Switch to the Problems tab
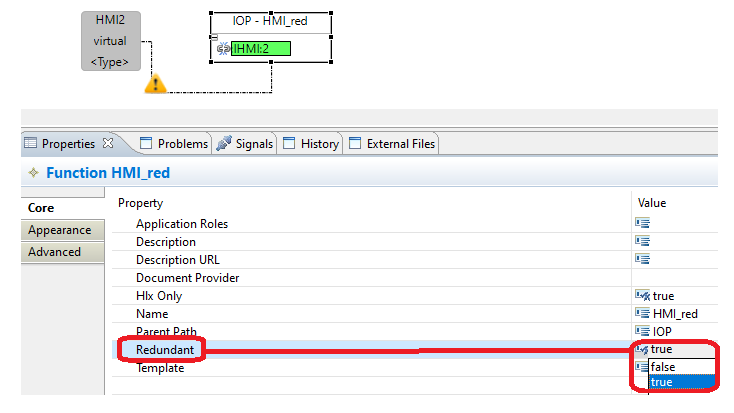 pos(173,144)
